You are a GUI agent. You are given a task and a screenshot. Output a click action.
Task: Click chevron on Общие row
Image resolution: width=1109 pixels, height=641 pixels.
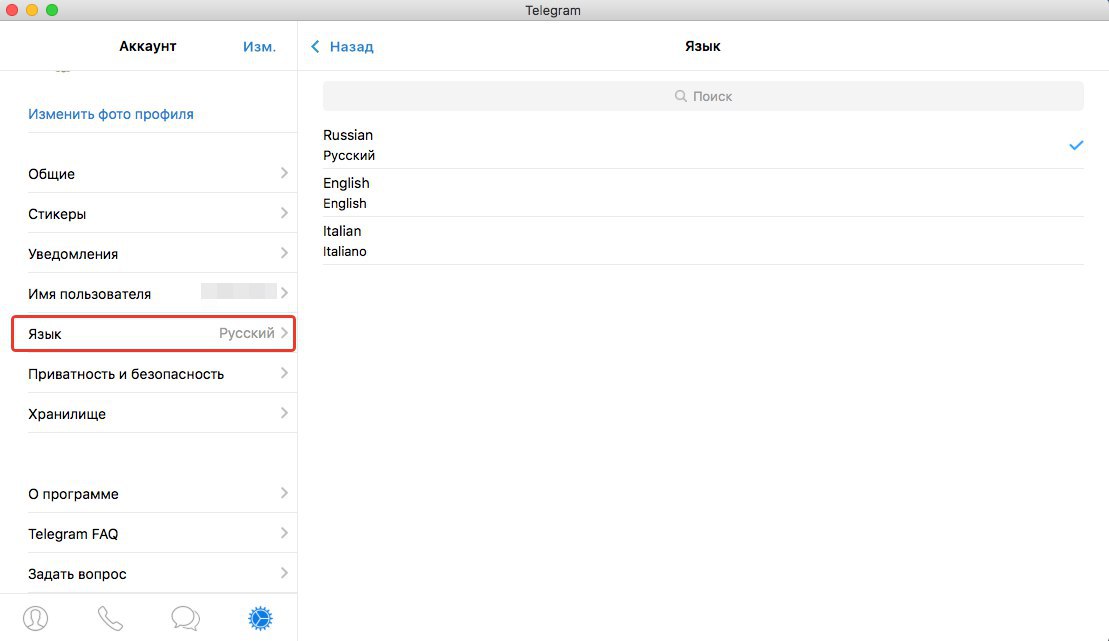click(284, 173)
